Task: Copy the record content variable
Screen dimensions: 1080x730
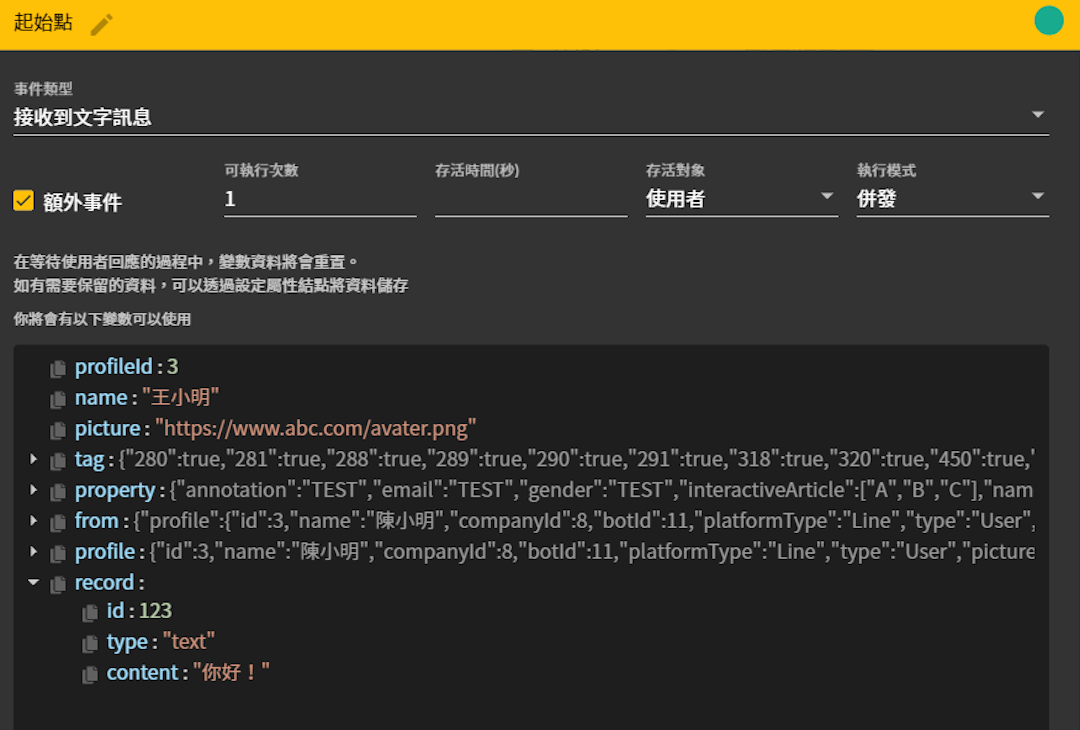Action: (90, 675)
